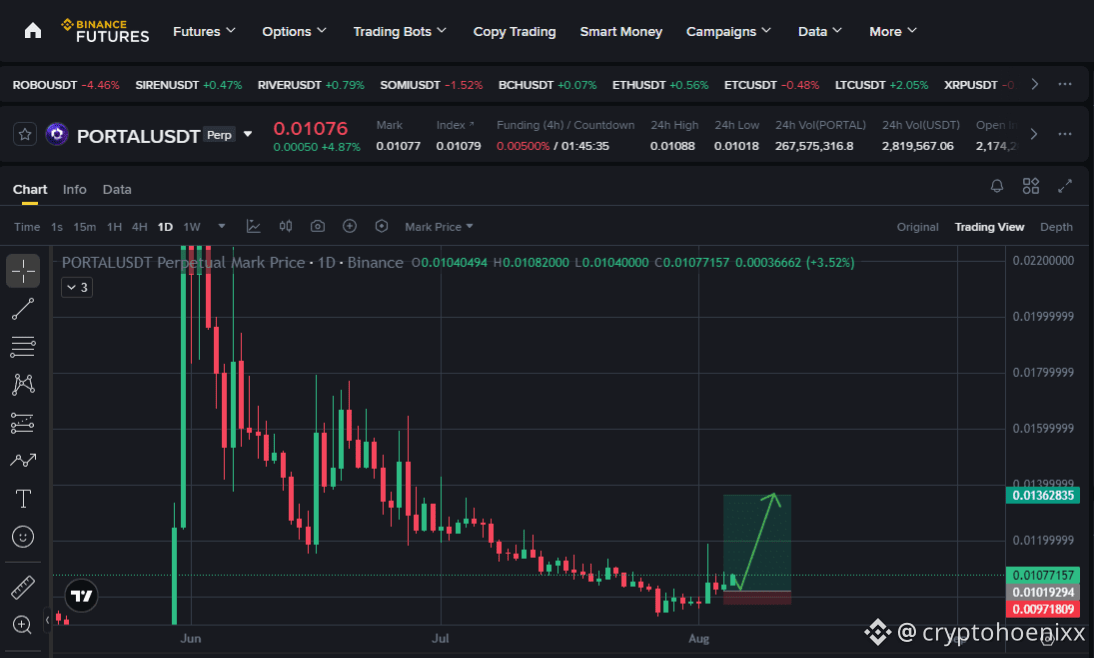Take a chart snapshot with the camera icon
The height and width of the screenshot is (658, 1094).
317,226
